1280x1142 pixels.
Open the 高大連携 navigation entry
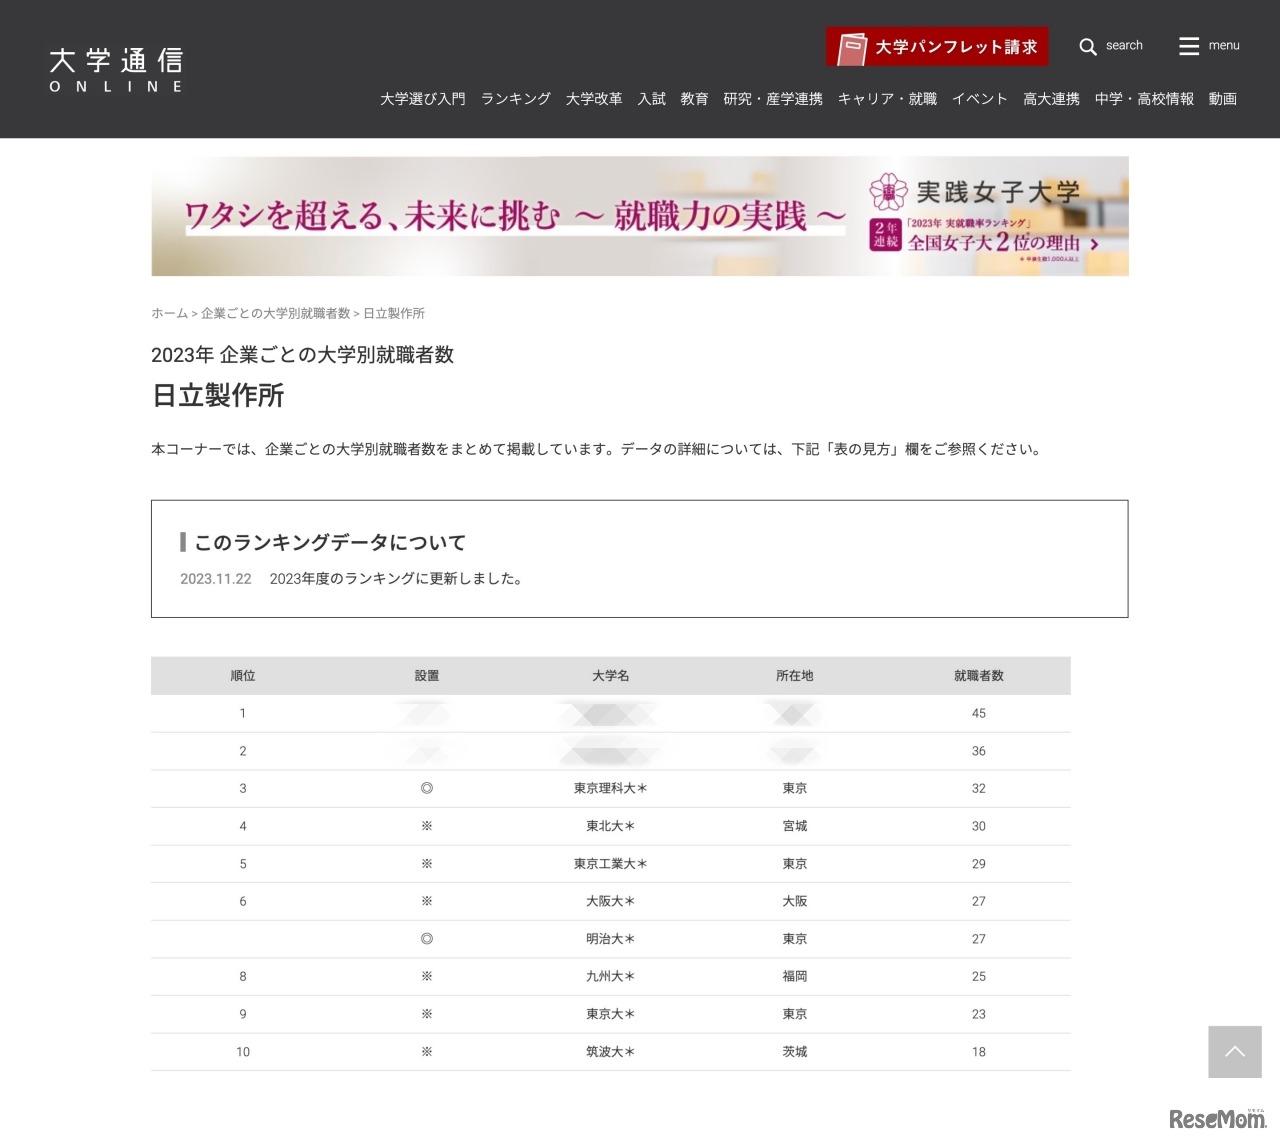[1051, 99]
